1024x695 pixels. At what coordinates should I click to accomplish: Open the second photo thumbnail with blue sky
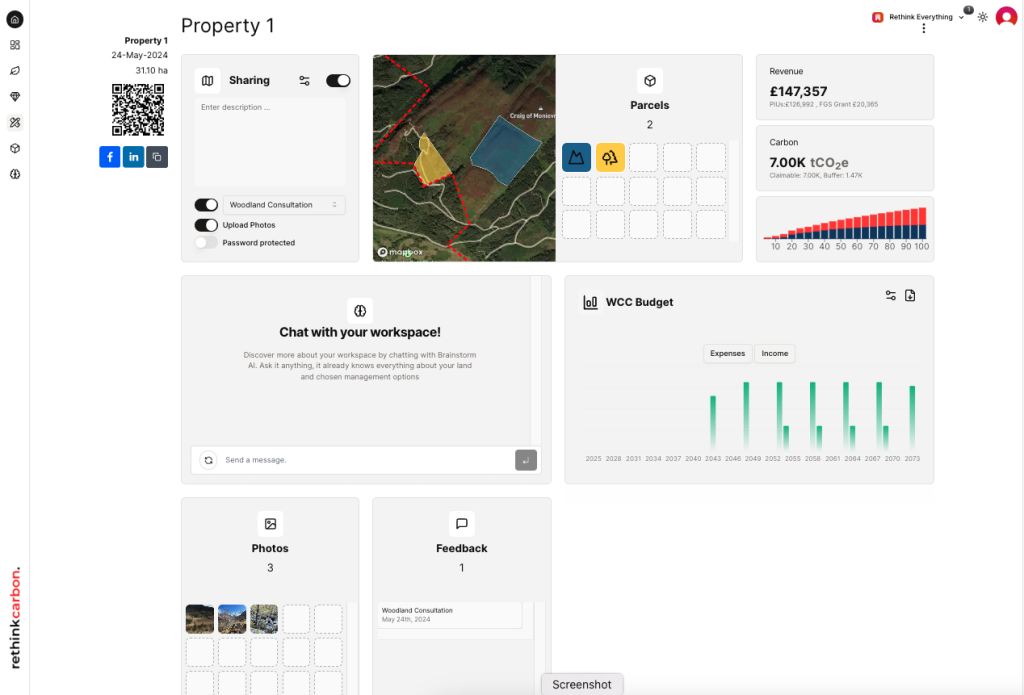click(232, 619)
